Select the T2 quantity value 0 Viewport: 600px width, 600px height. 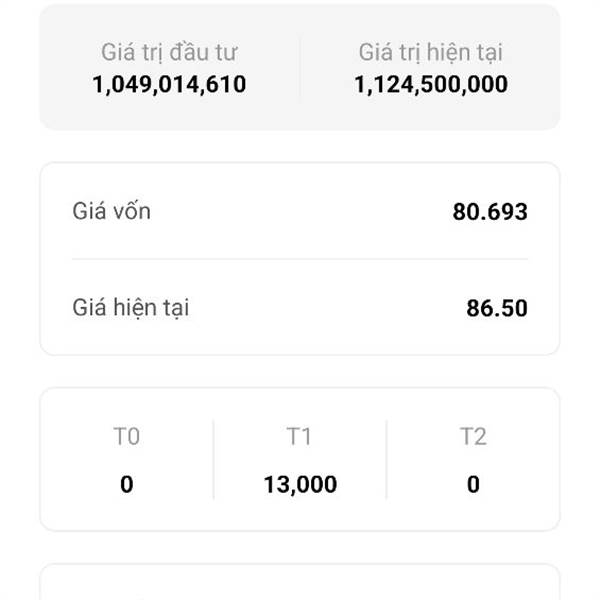[x=473, y=485]
